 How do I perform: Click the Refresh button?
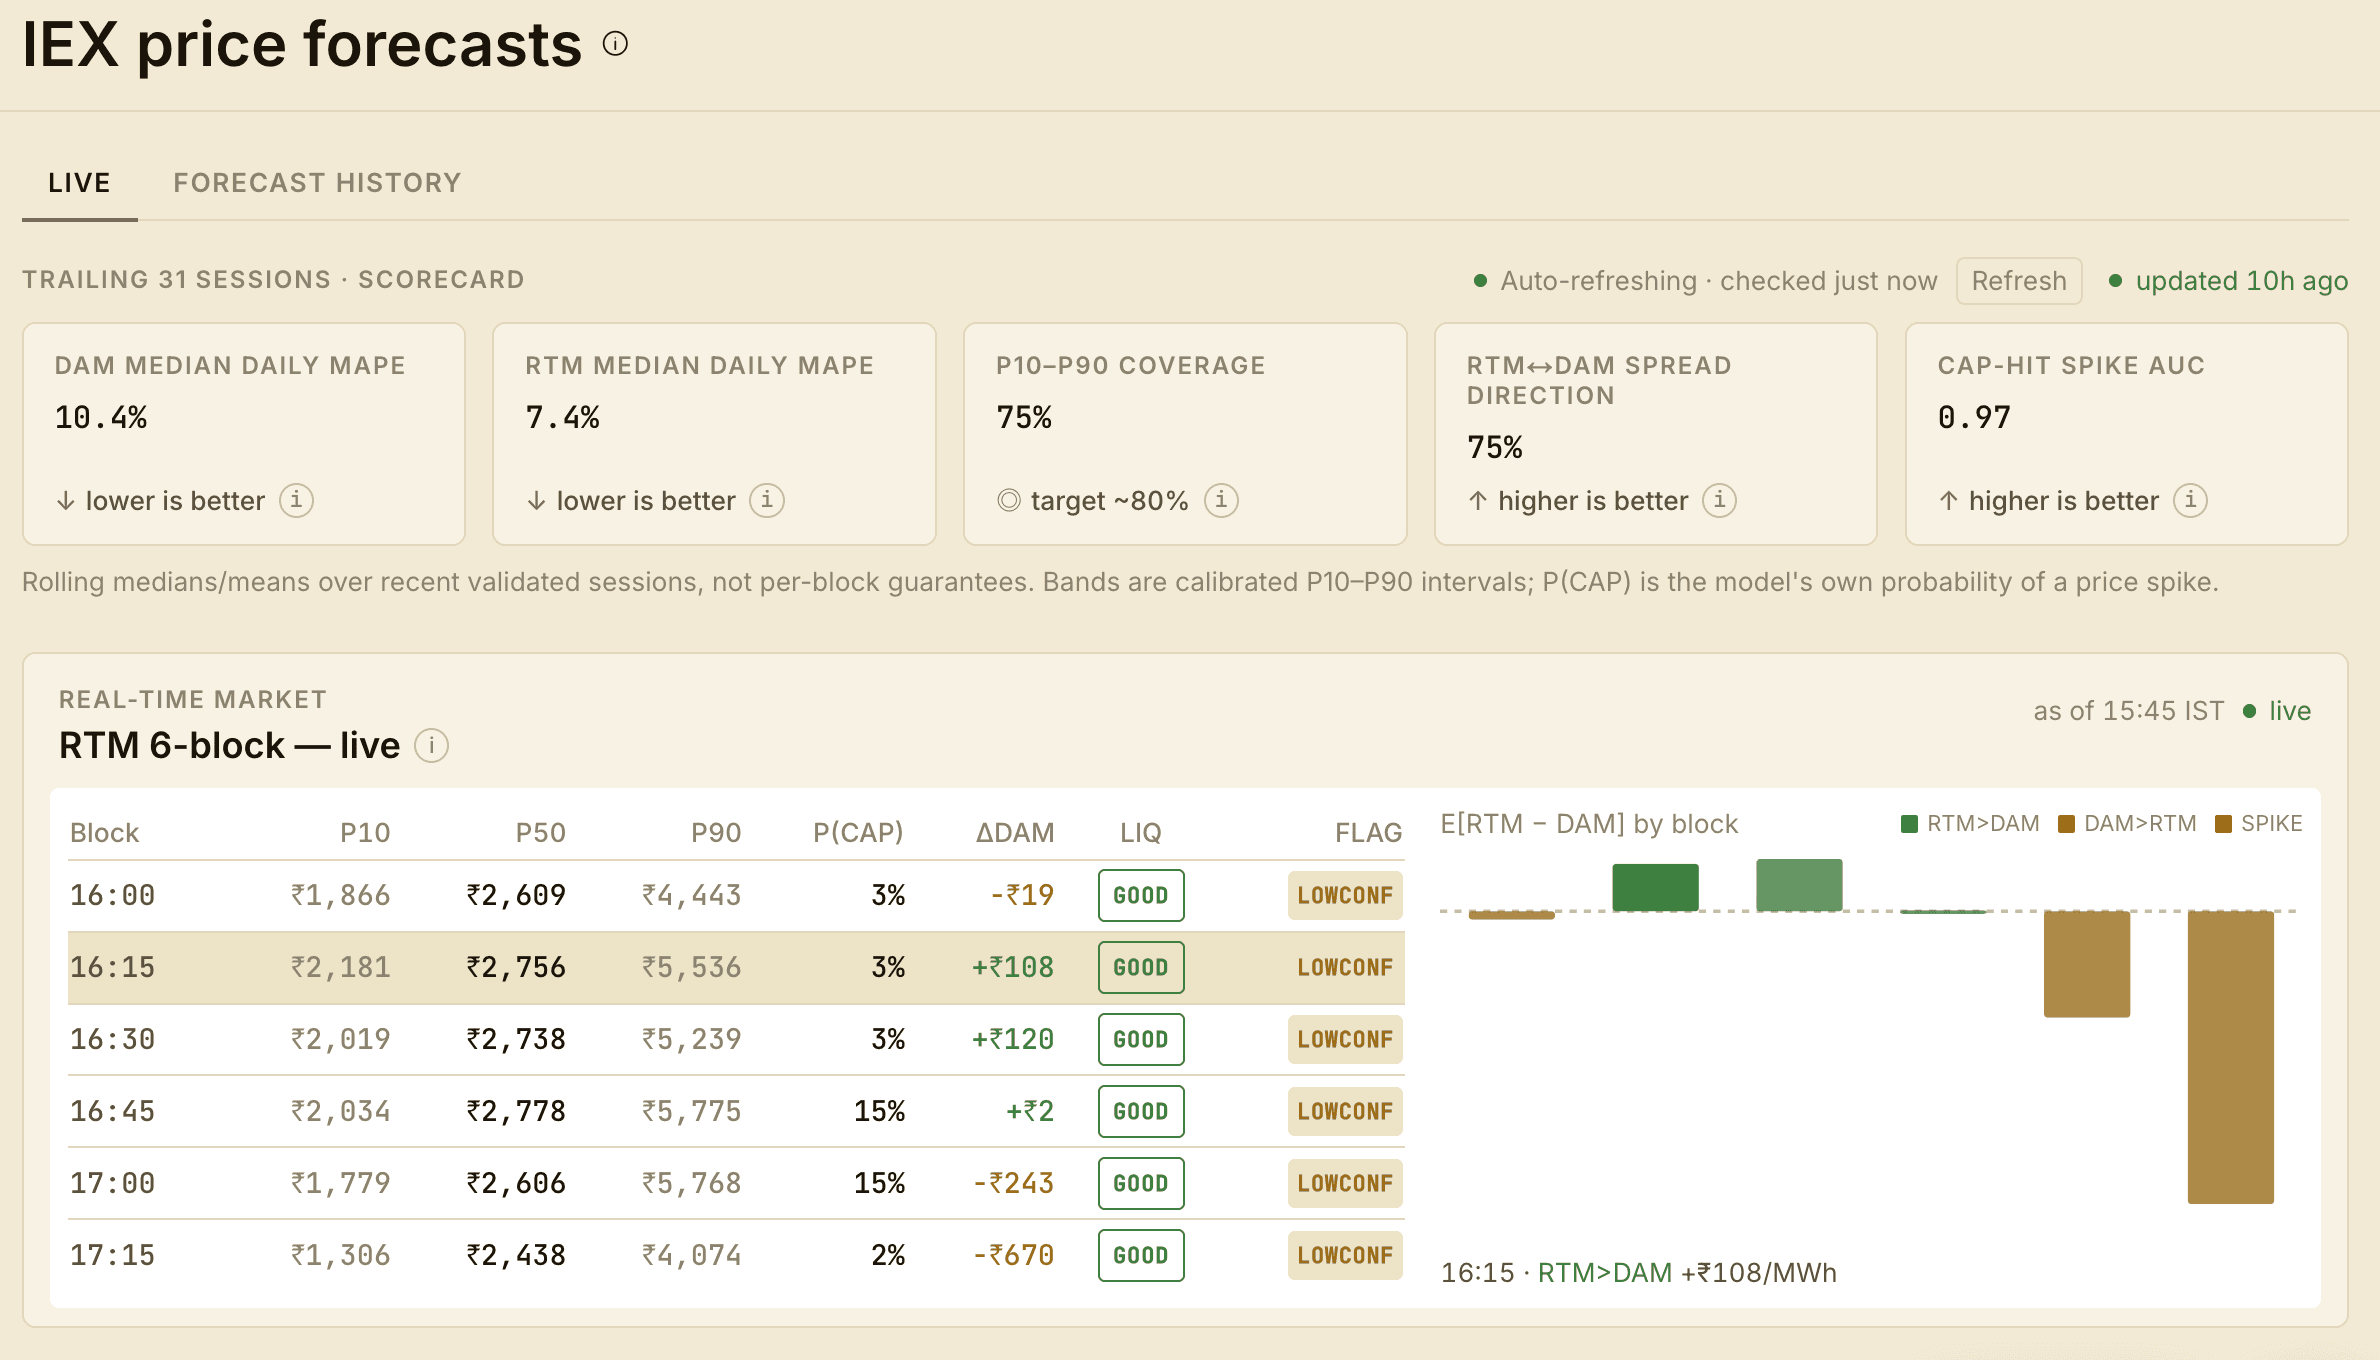coord(2019,281)
